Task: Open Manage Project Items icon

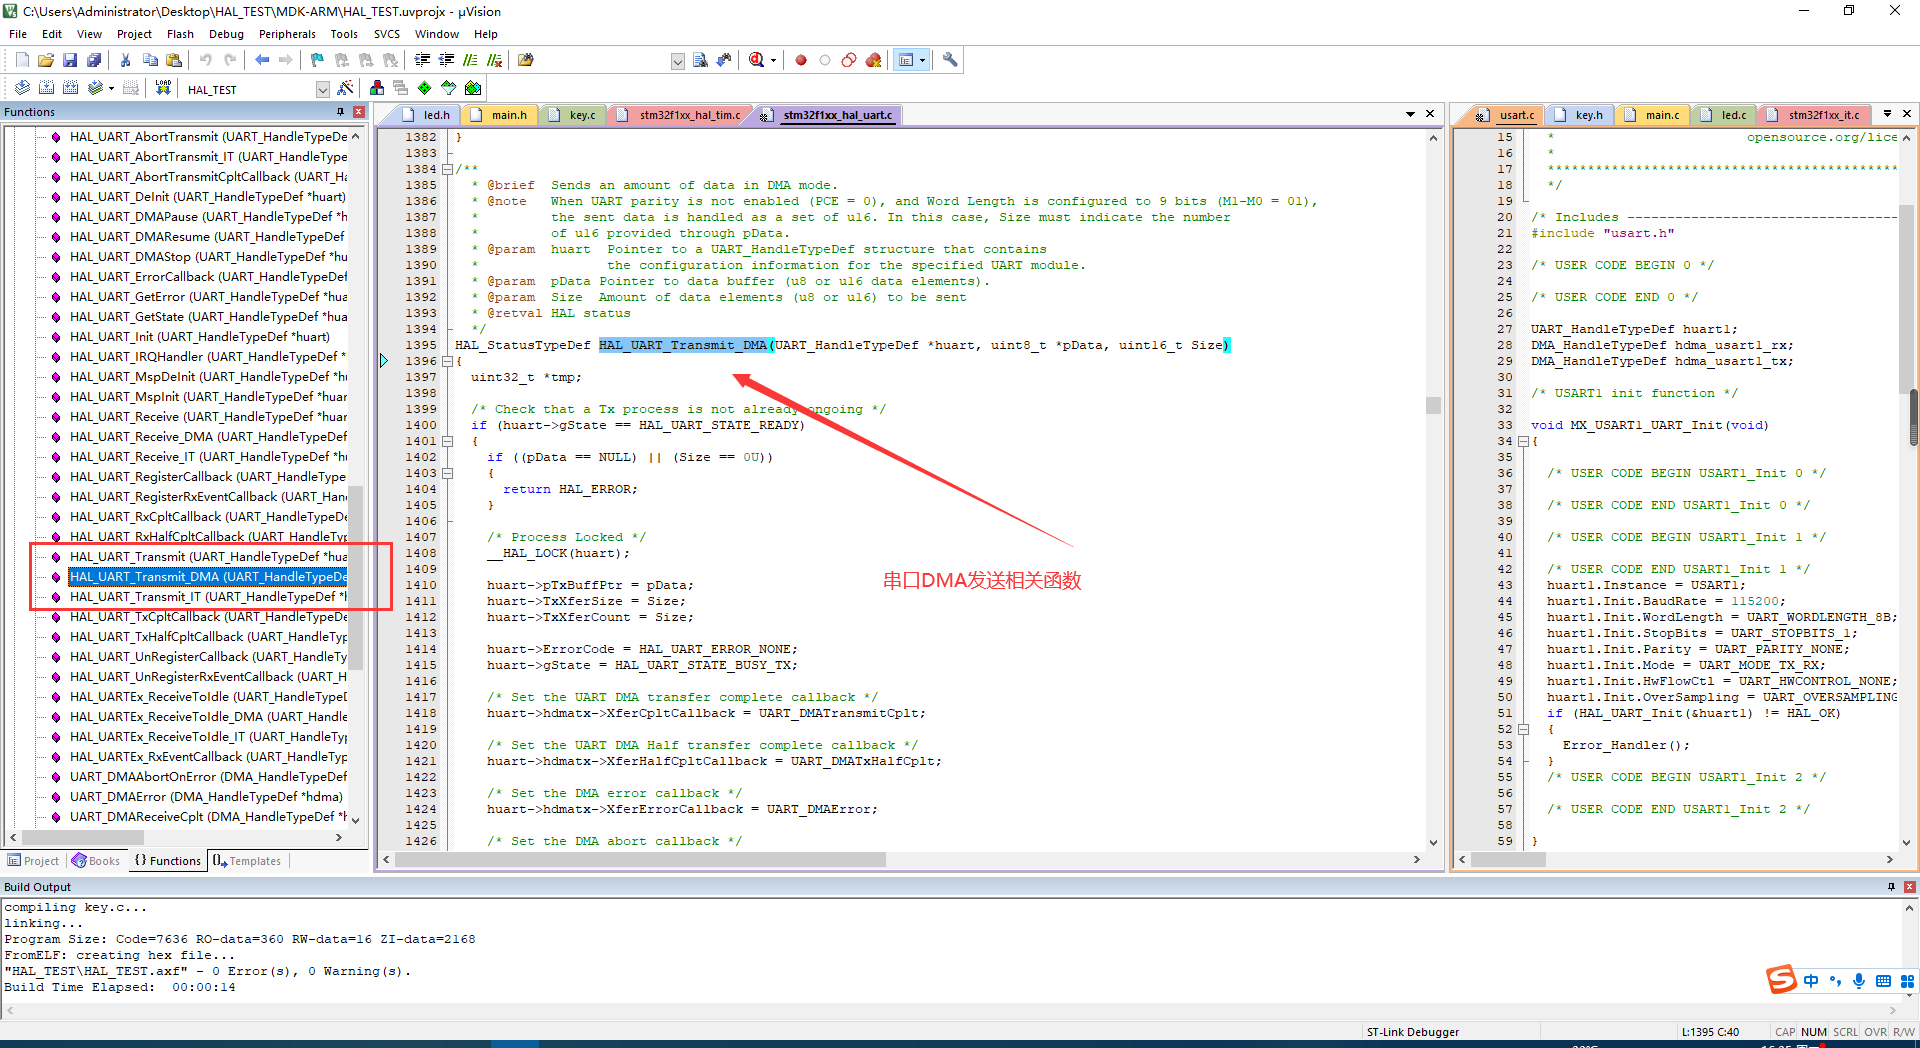Action: (376, 88)
